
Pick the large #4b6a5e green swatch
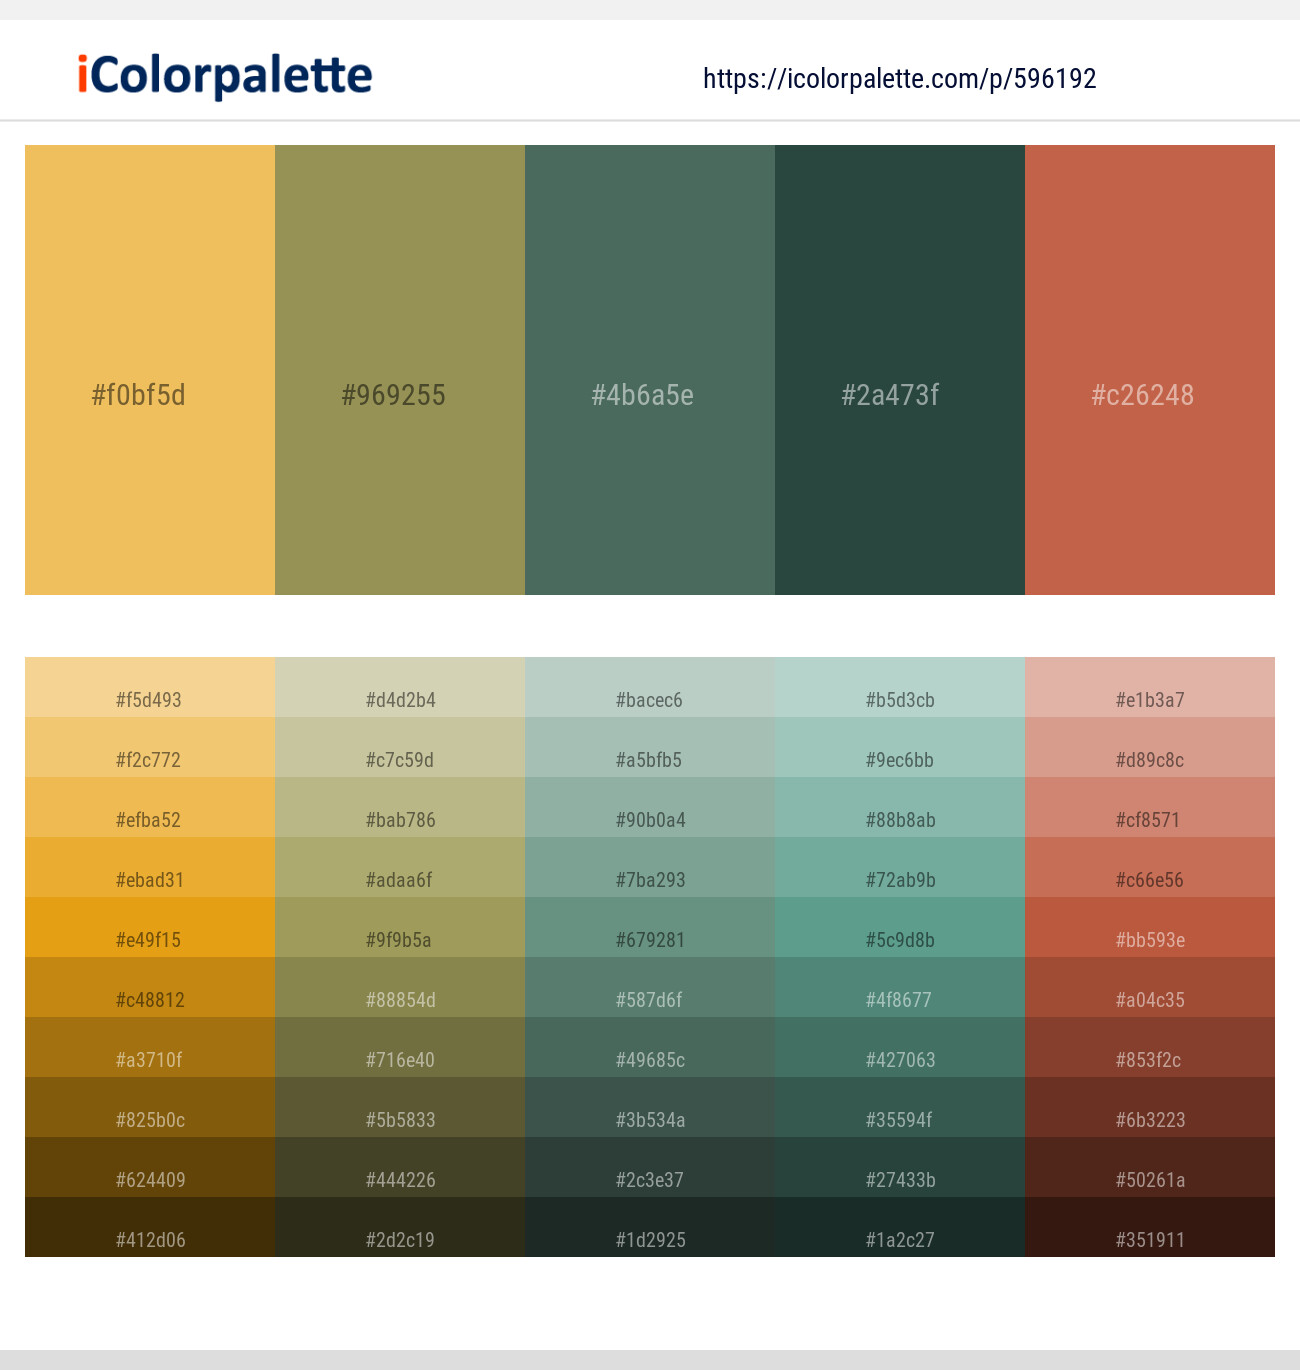pos(650,370)
